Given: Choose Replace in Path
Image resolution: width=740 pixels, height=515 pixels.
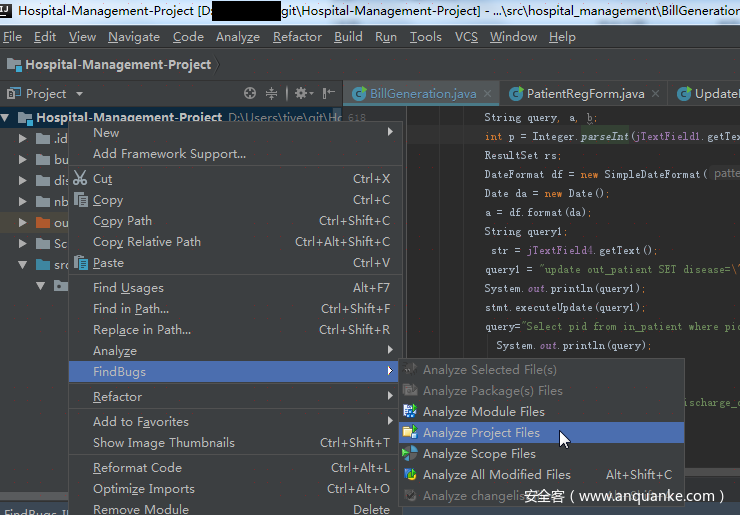Looking at the screenshot, I should point(235,329).
